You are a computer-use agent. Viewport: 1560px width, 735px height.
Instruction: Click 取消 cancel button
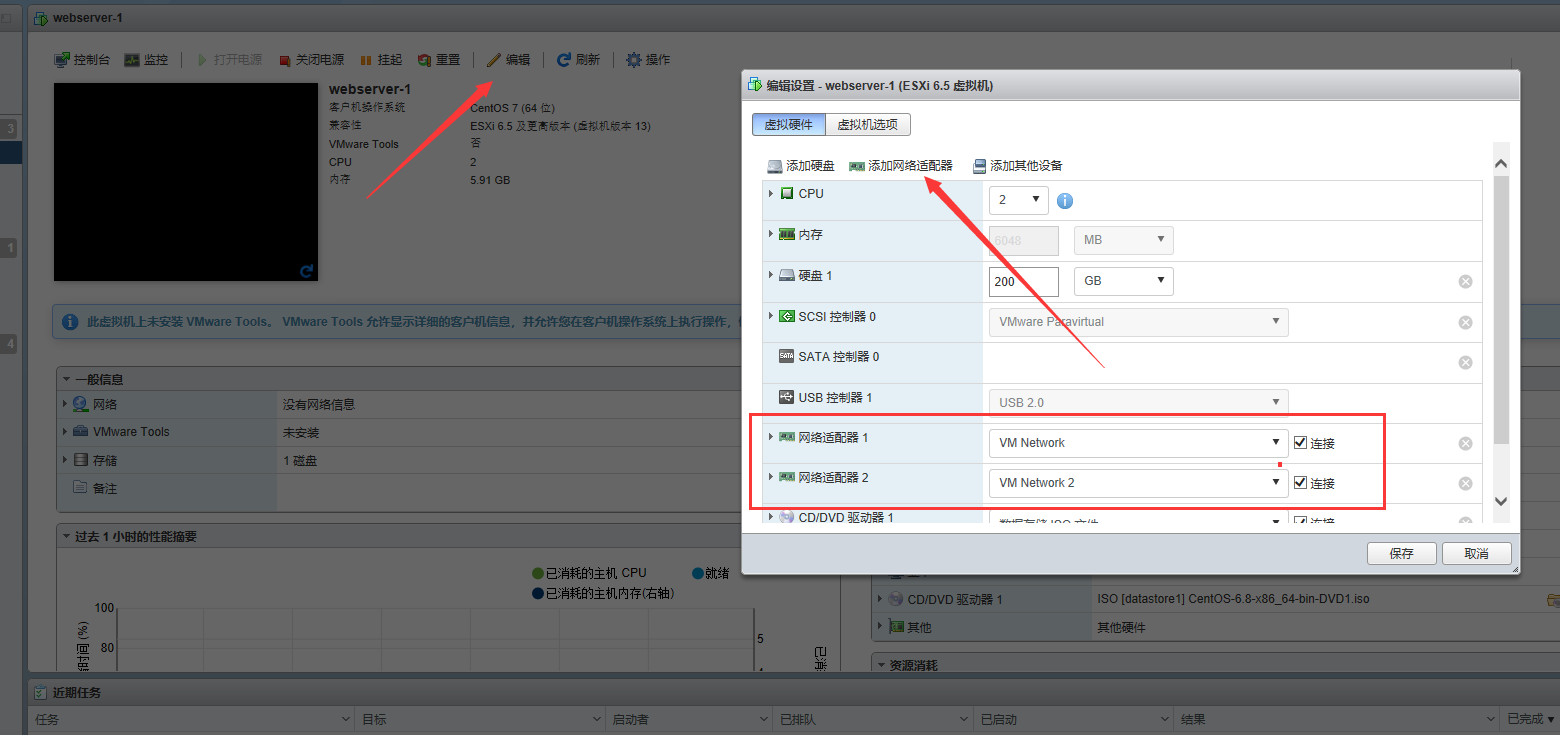(1477, 554)
